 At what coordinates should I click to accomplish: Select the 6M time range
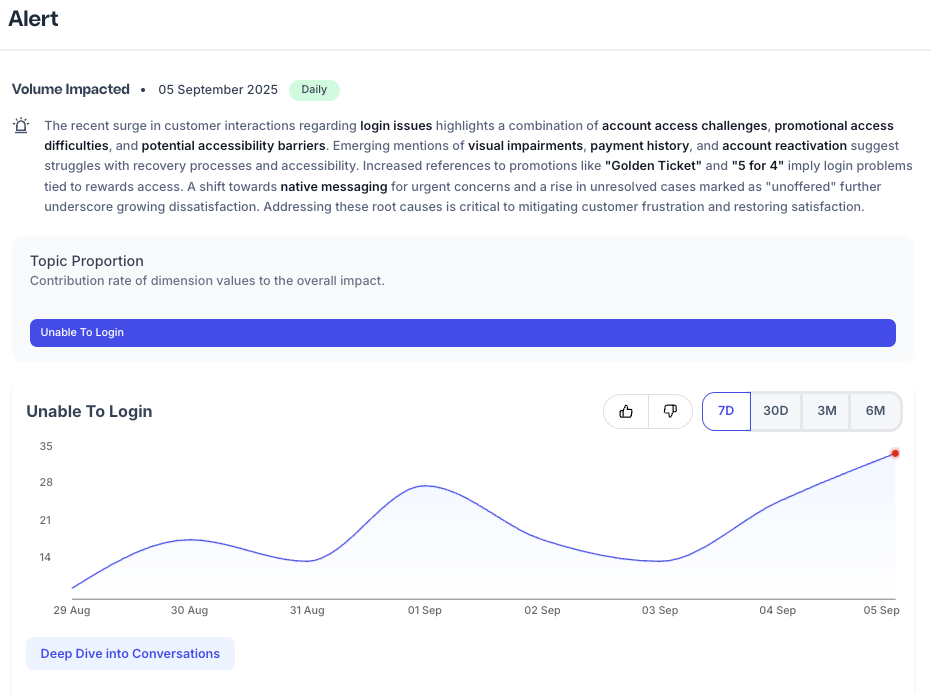click(874, 410)
